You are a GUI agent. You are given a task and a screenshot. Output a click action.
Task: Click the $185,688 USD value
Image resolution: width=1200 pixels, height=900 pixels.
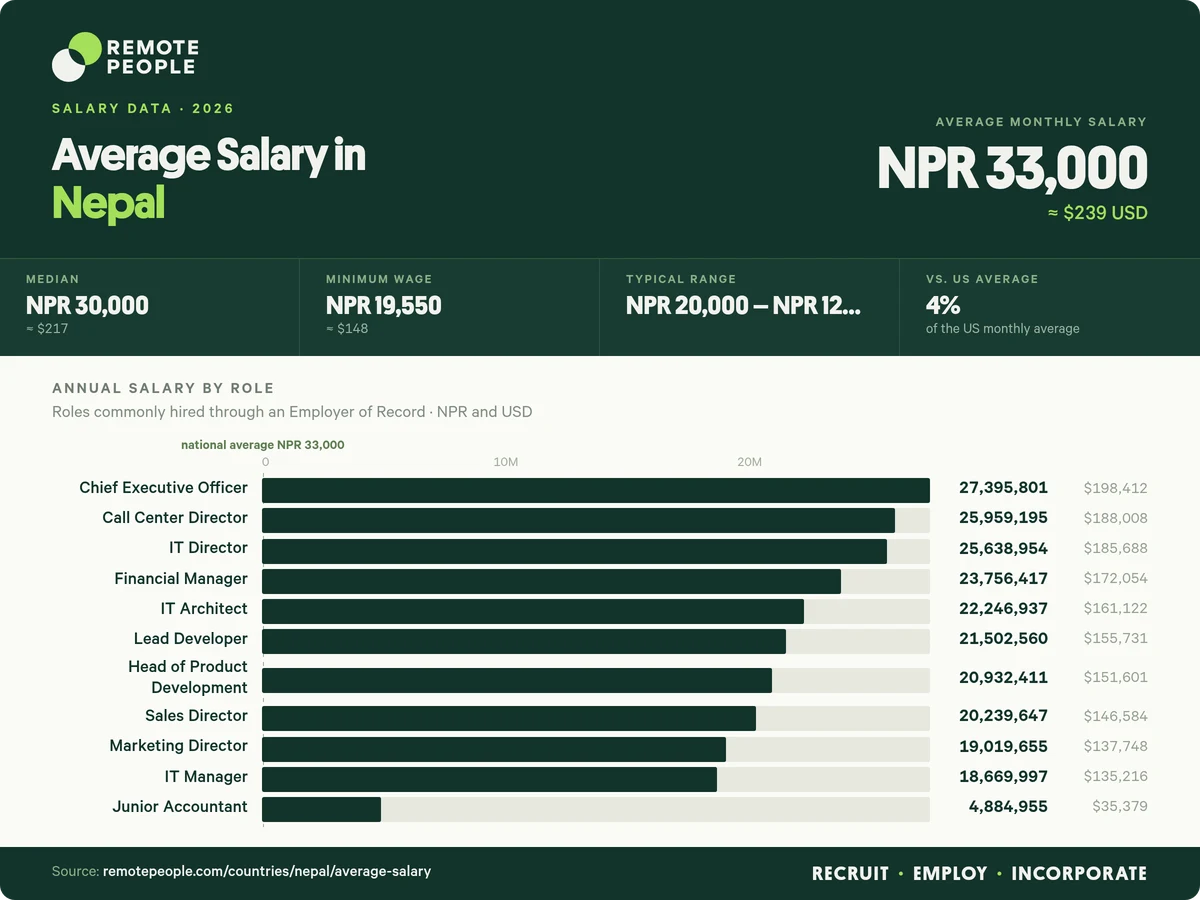click(1115, 549)
